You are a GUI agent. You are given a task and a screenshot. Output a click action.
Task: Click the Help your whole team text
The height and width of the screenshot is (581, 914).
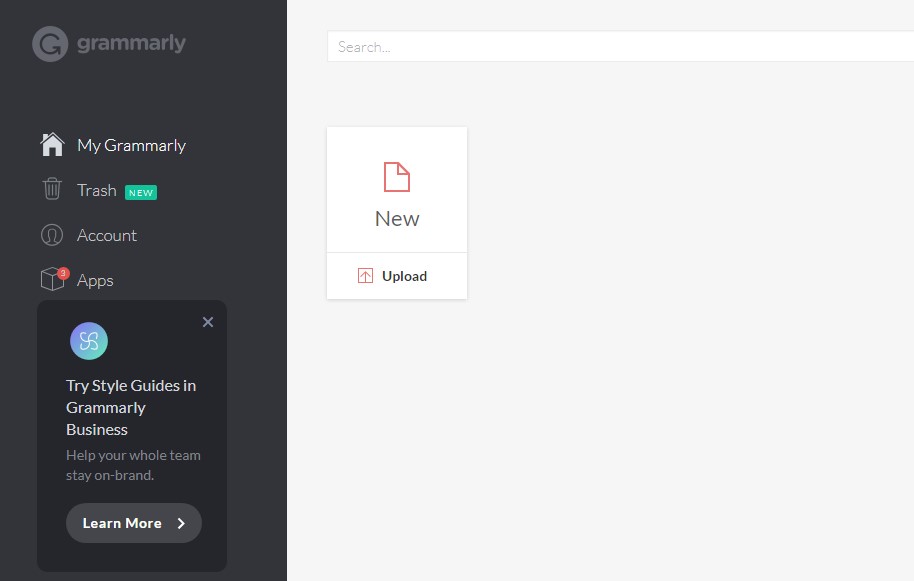(133, 465)
